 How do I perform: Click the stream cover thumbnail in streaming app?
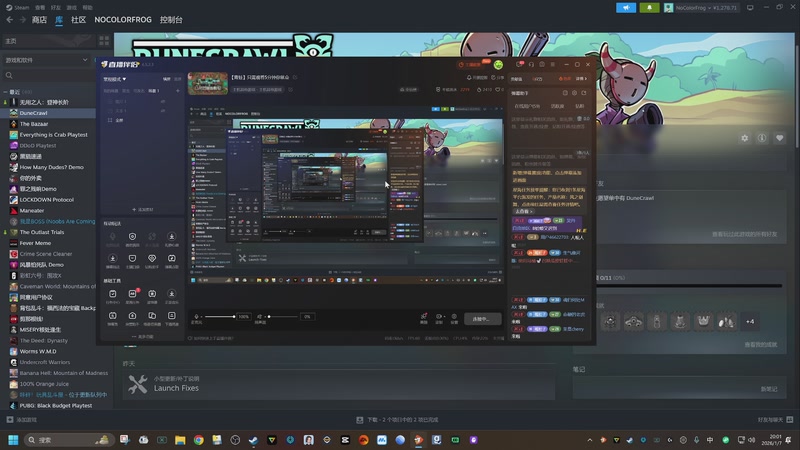[x=208, y=84]
